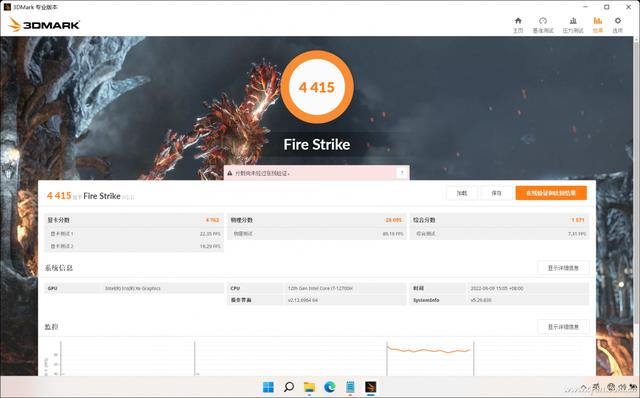The image size is (640, 398).
Task: Open Options via the gear icon
Action: [618, 21]
